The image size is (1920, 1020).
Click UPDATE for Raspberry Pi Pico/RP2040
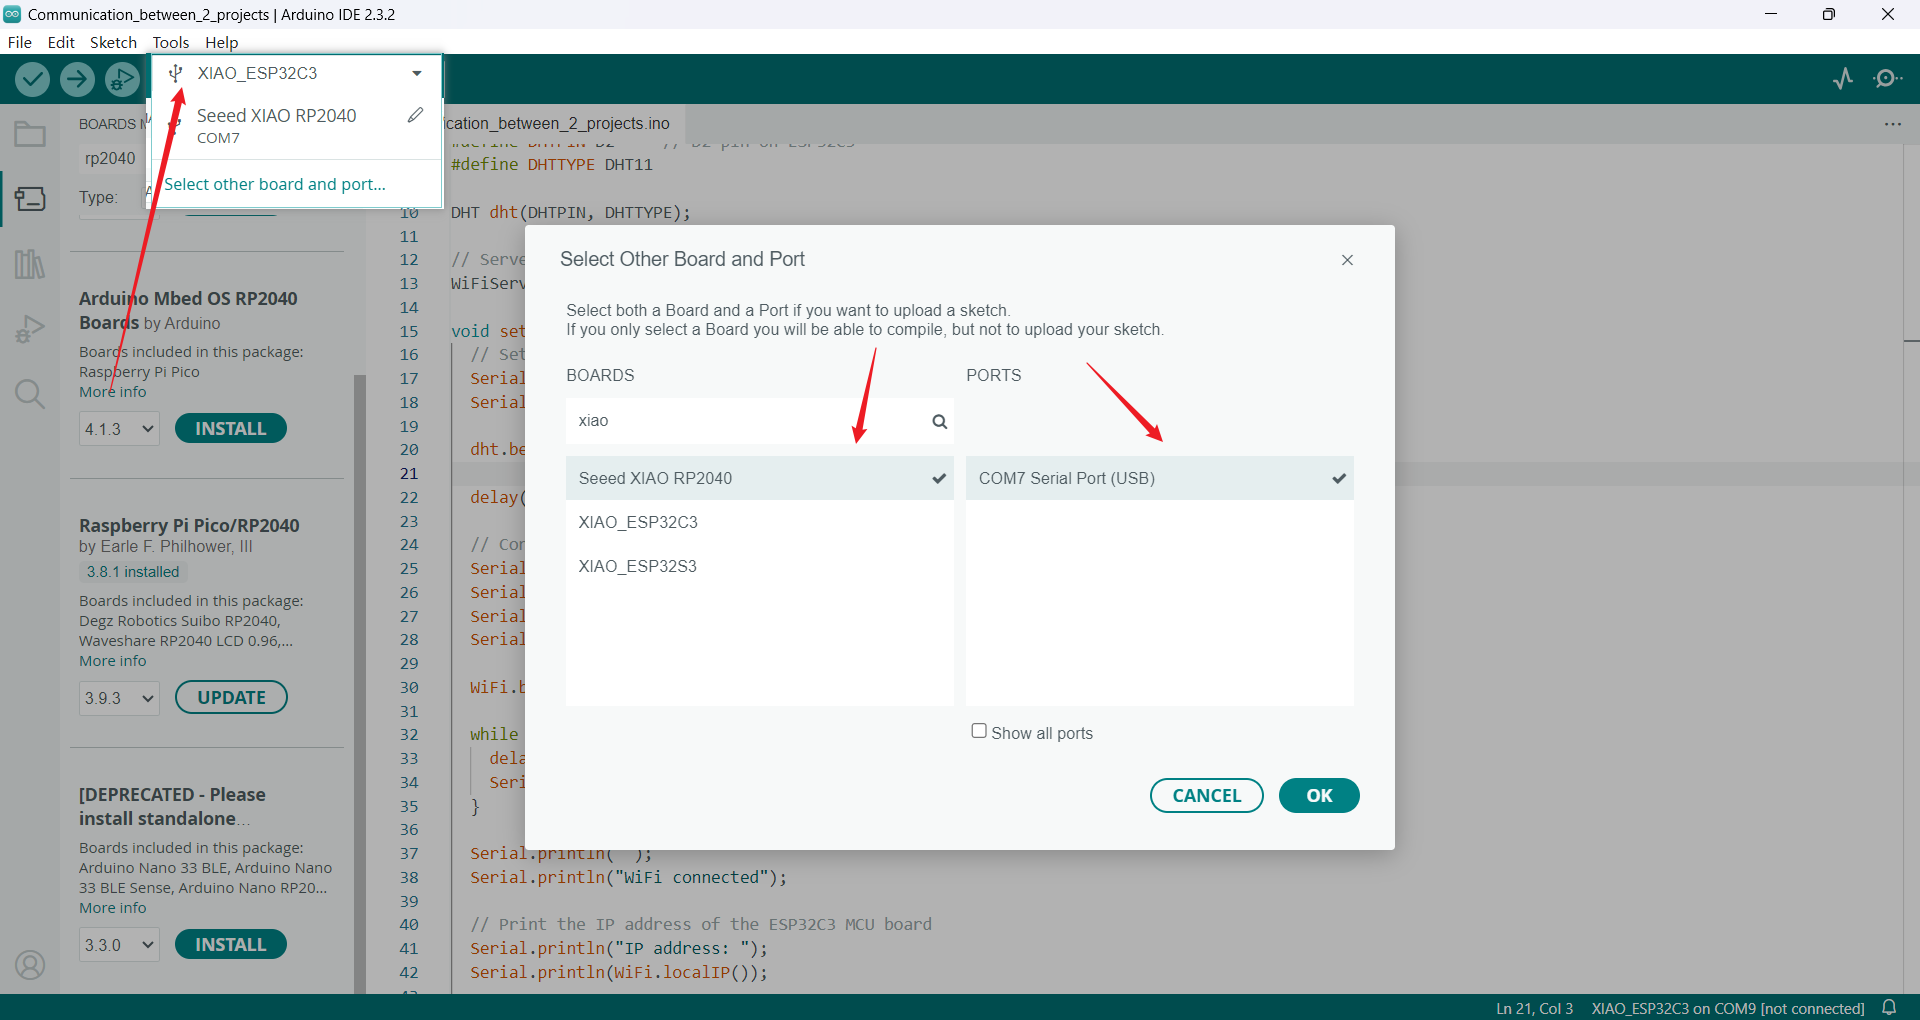click(231, 697)
